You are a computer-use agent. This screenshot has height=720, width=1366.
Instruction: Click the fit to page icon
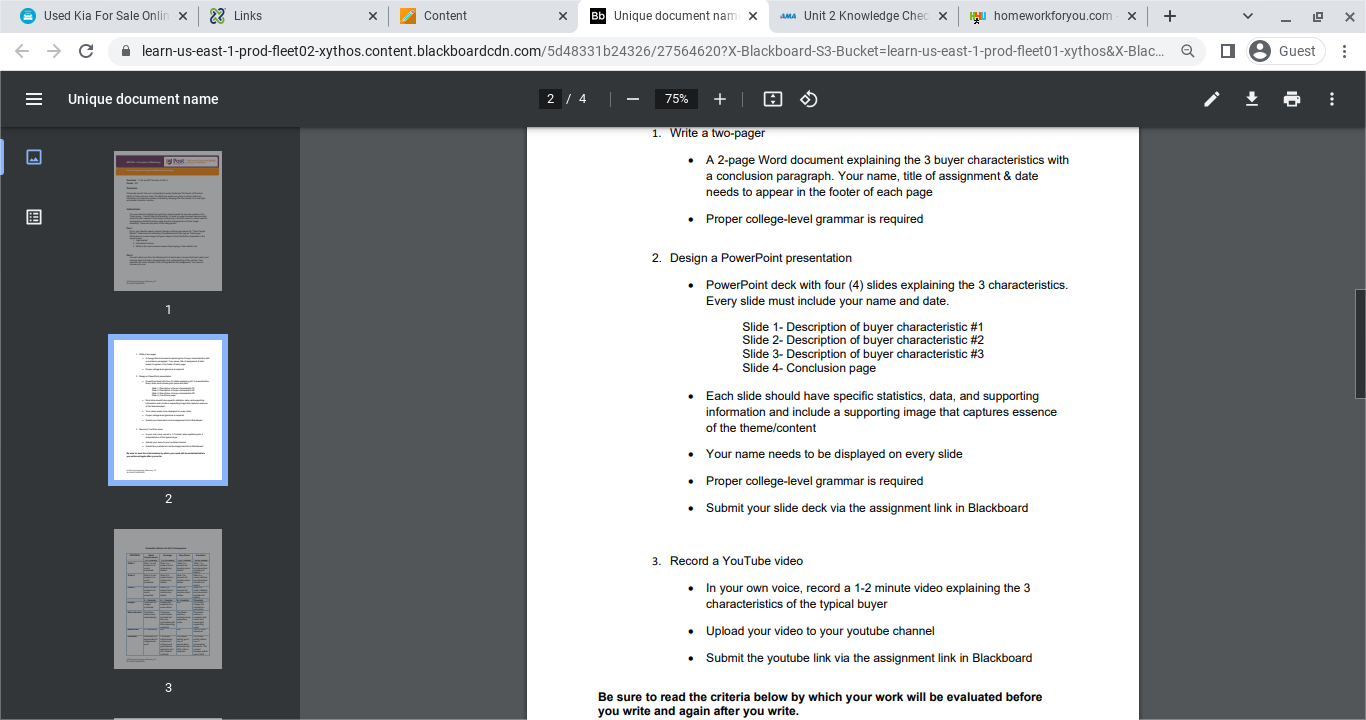point(772,99)
